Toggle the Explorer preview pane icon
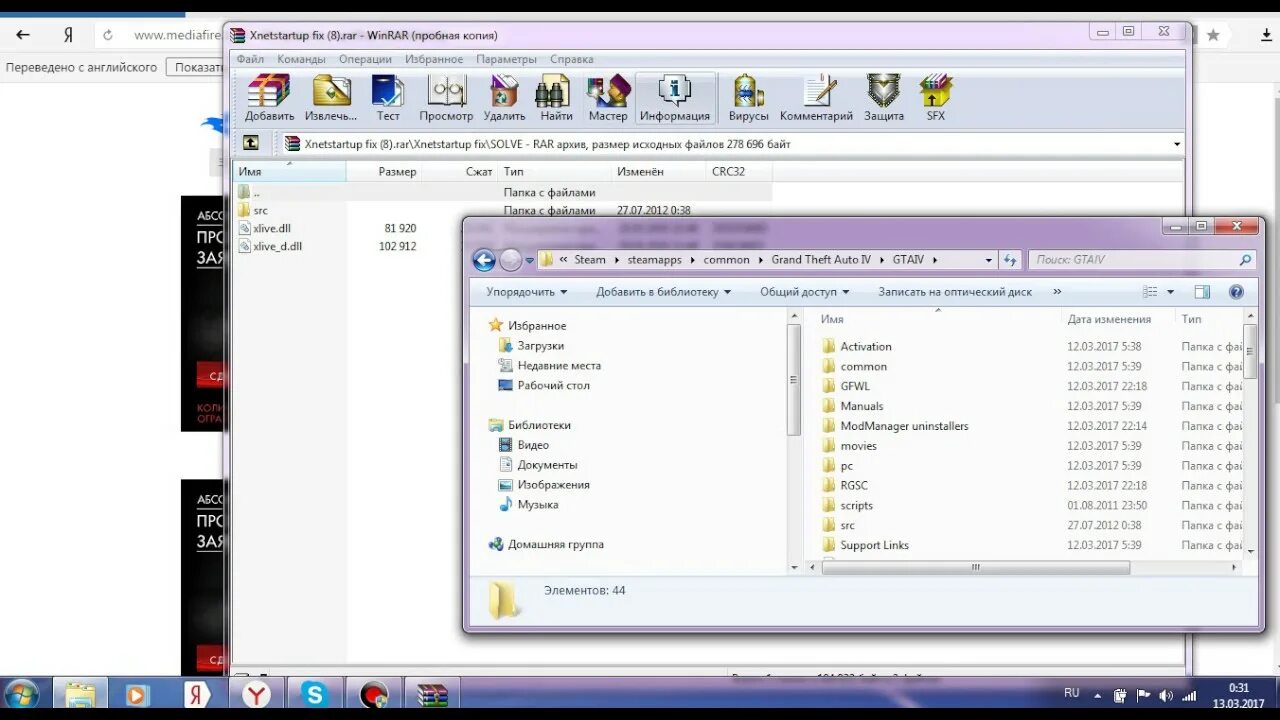The width and height of the screenshot is (1280, 720). 1202,292
